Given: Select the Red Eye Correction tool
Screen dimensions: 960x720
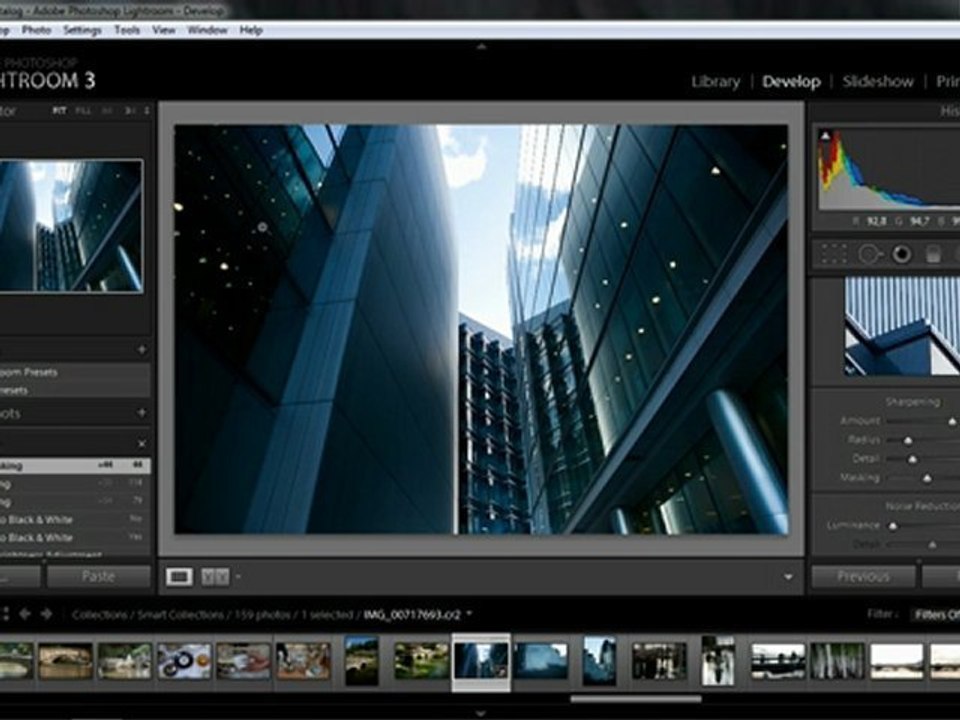Looking at the screenshot, I should [x=901, y=253].
